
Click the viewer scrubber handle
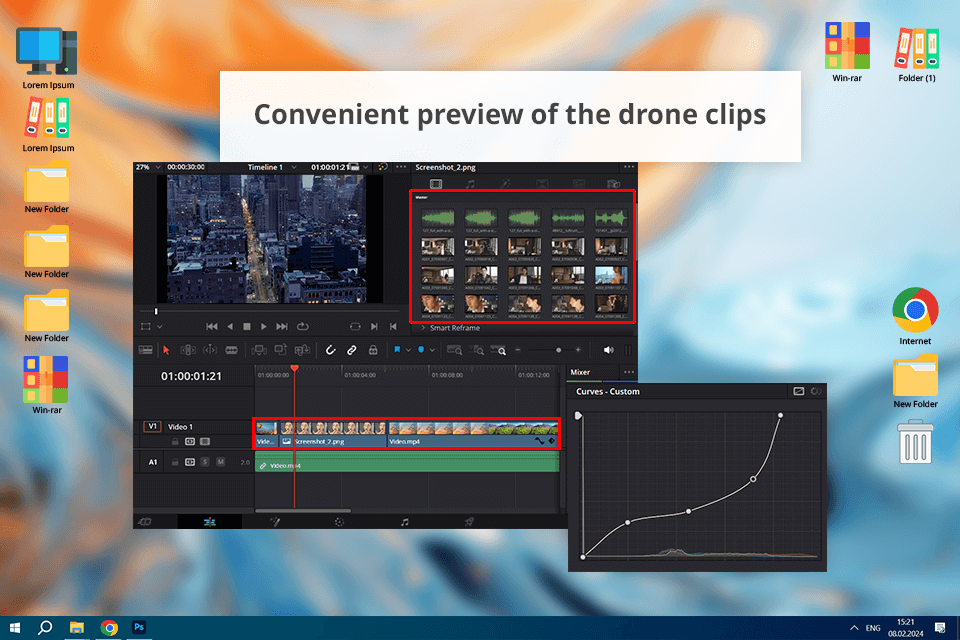156,312
